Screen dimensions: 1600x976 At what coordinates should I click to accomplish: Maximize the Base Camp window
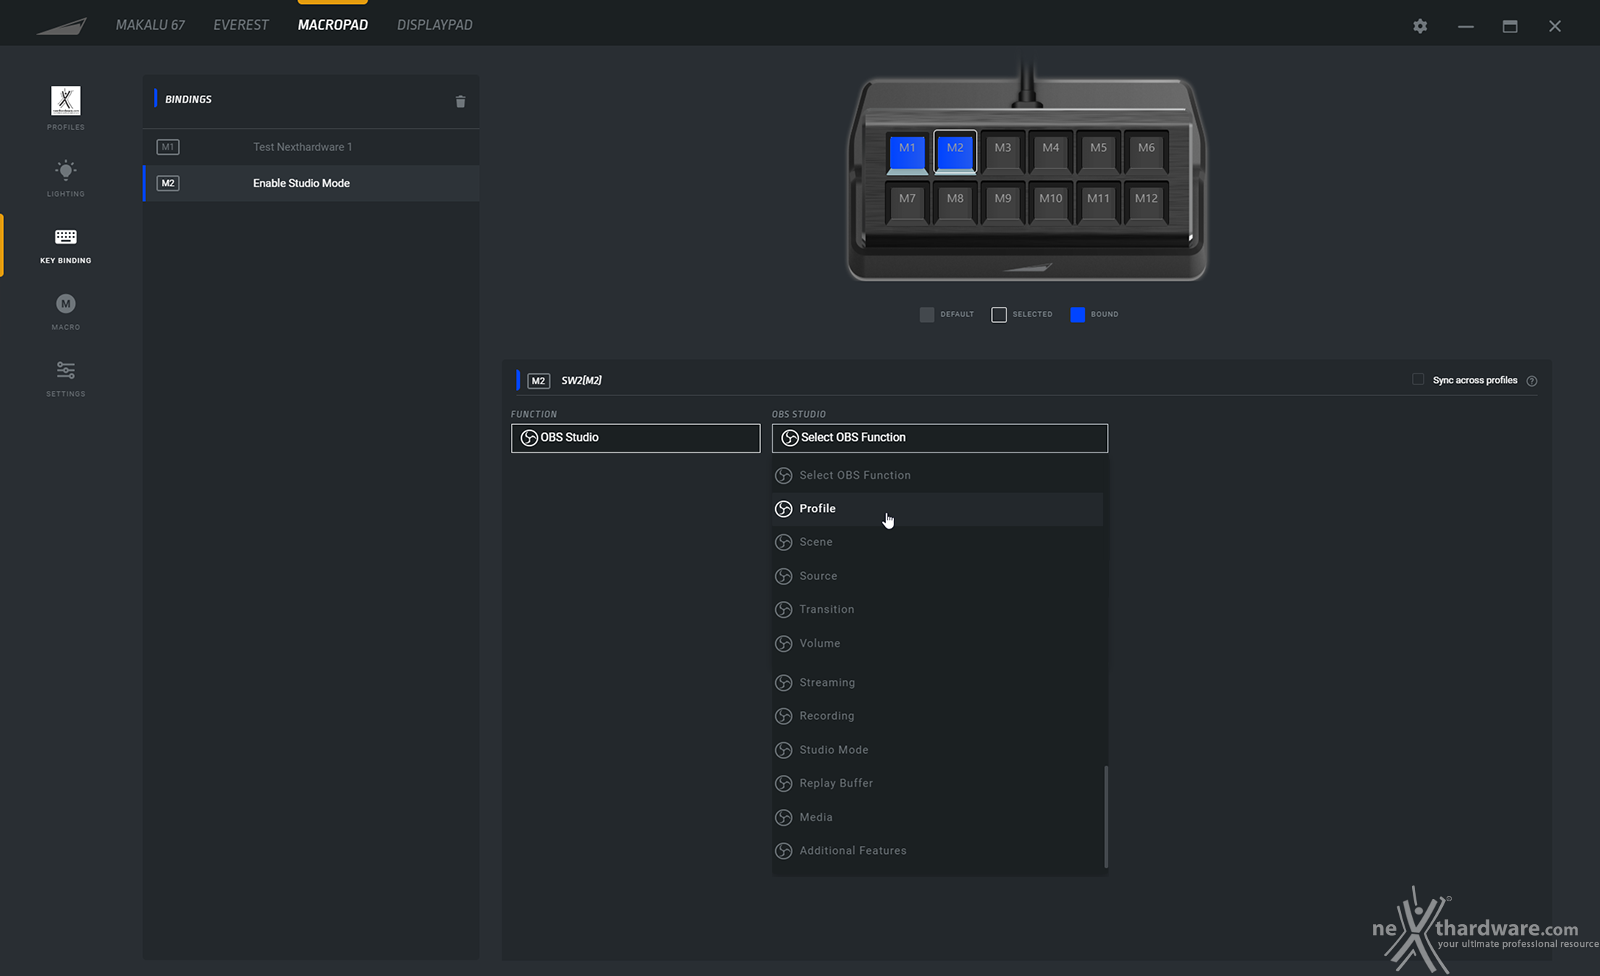click(x=1510, y=26)
